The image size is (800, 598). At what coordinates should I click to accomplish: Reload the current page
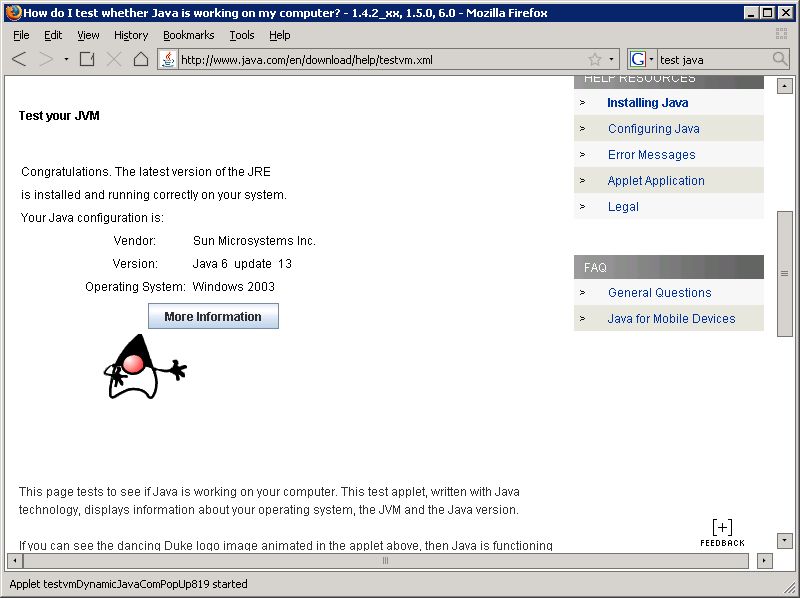coord(86,59)
